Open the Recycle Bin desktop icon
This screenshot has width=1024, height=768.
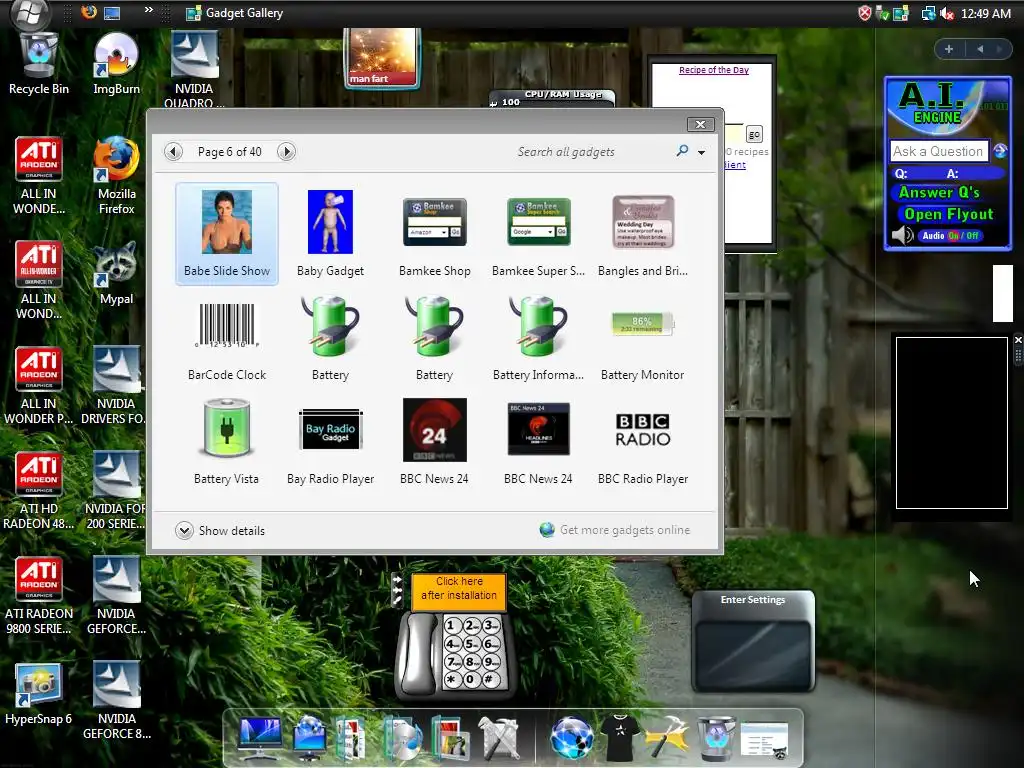[x=39, y=63]
